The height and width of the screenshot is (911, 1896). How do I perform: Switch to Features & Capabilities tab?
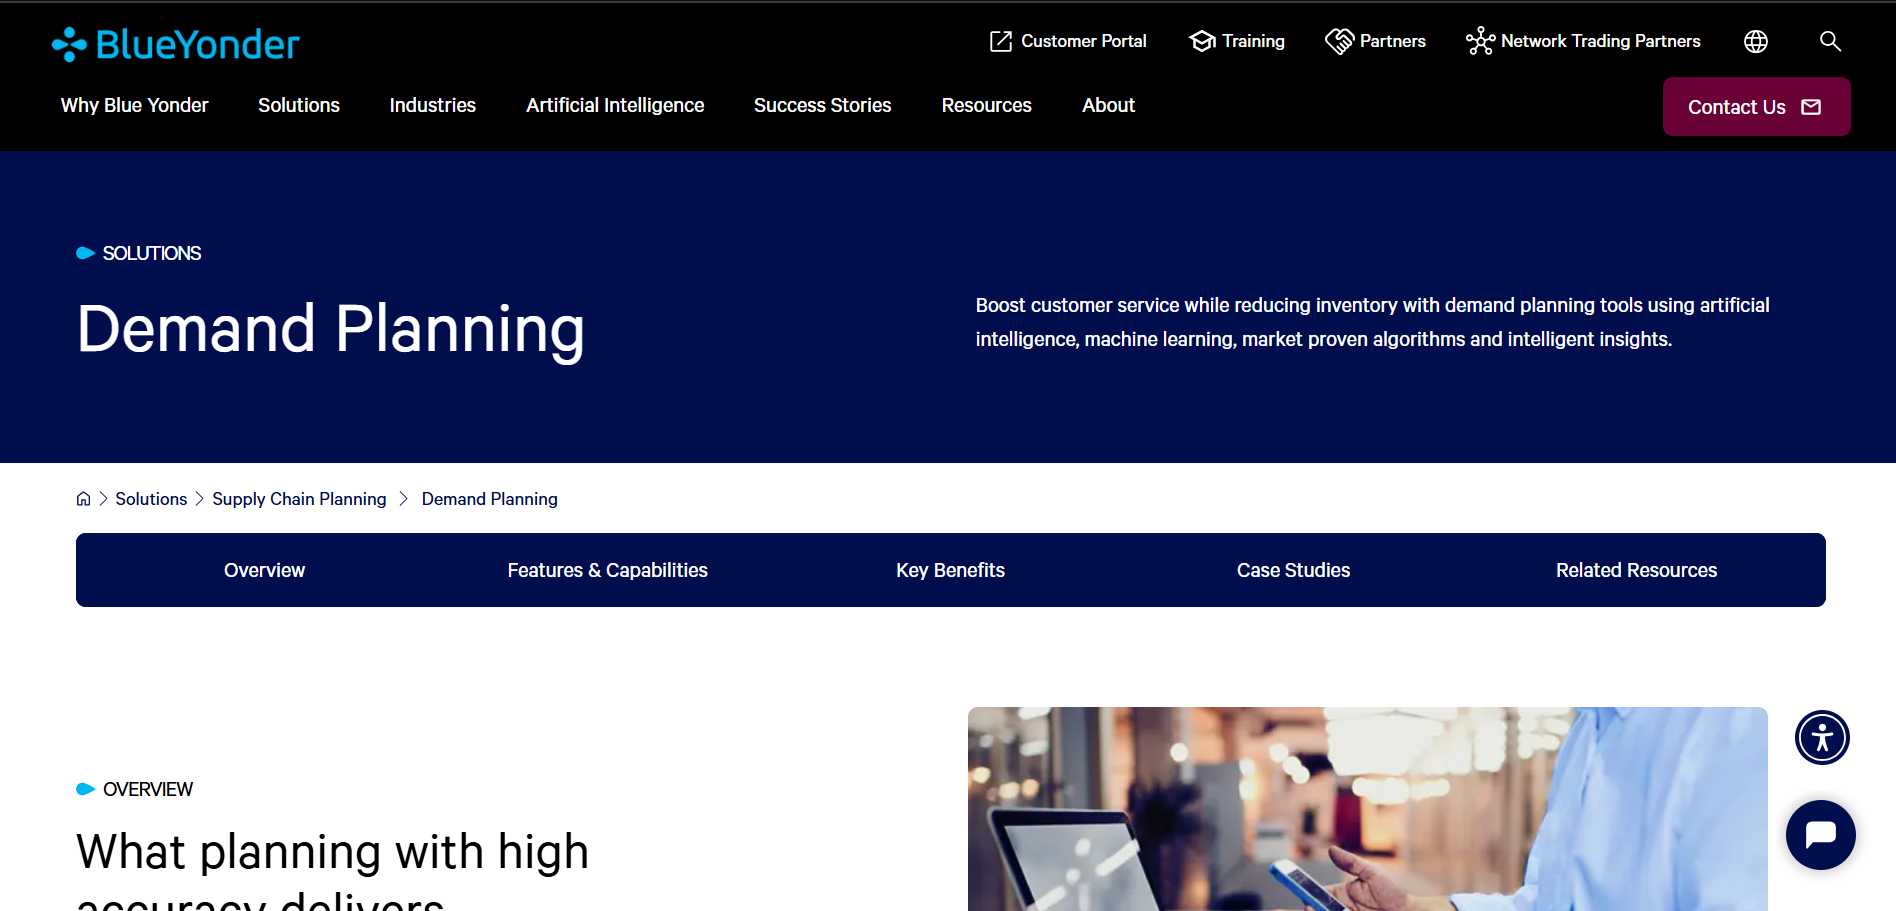coord(607,570)
